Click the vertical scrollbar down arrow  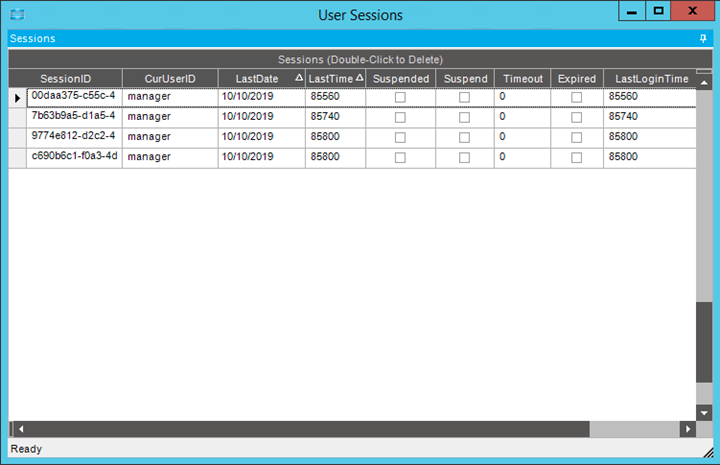(x=704, y=413)
